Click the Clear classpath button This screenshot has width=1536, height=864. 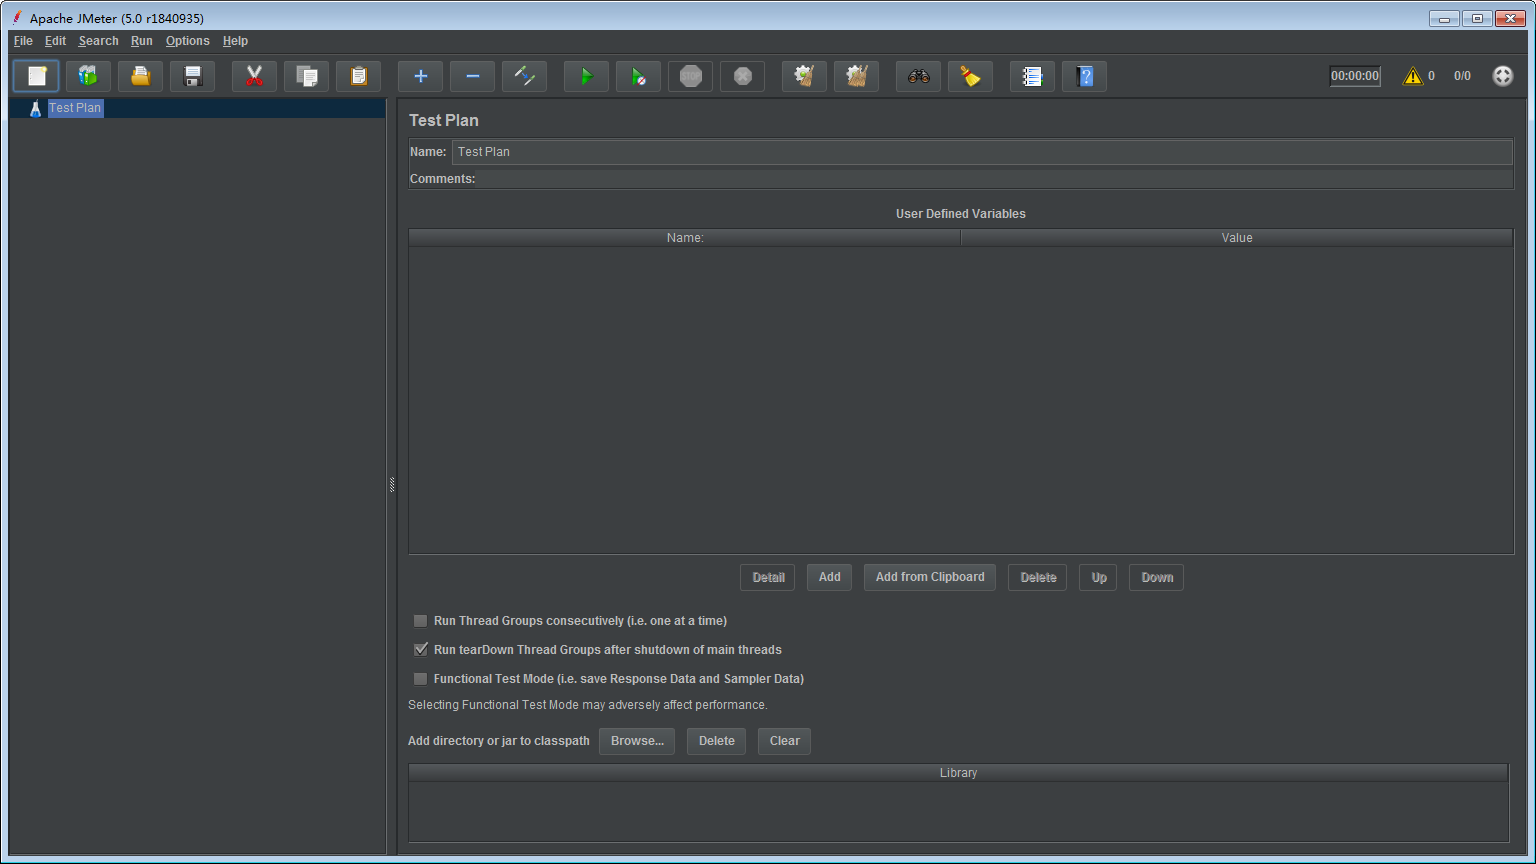coord(784,741)
